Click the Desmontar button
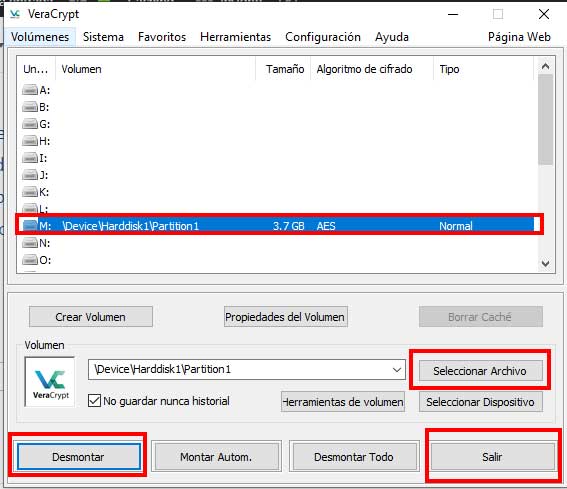567x489 pixels. point(78,457)
